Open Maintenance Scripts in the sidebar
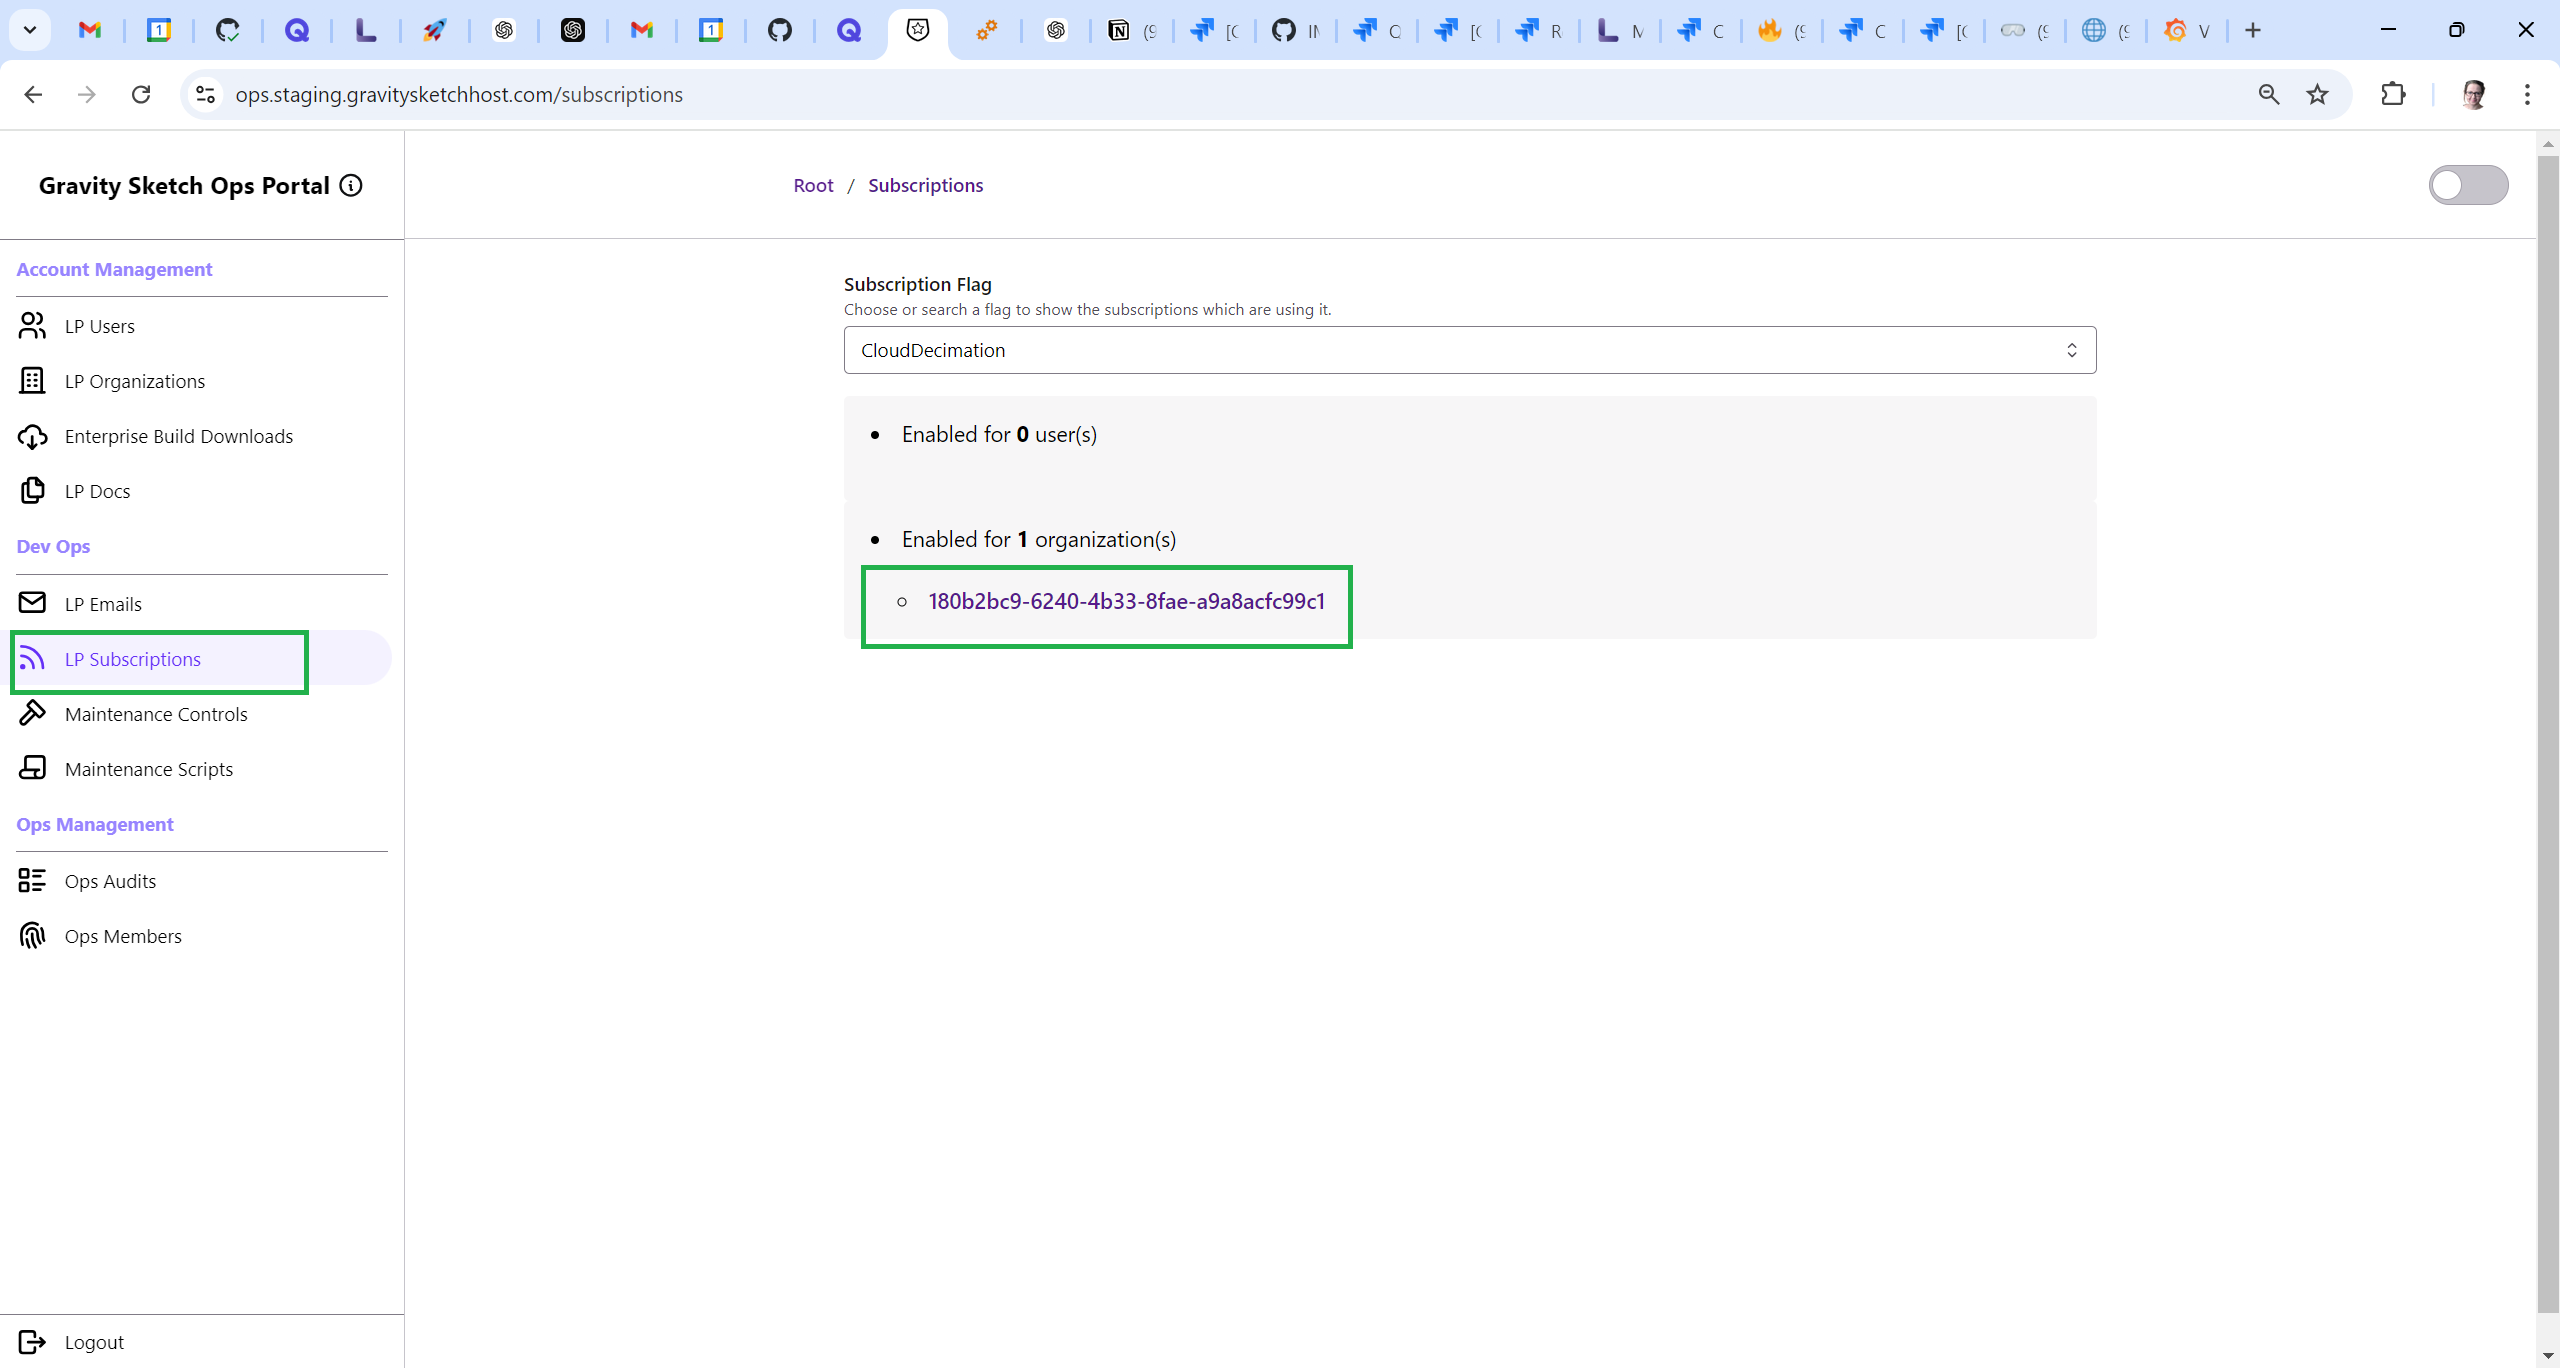The image size is (2560, 1368). click(x=148, y=769)
